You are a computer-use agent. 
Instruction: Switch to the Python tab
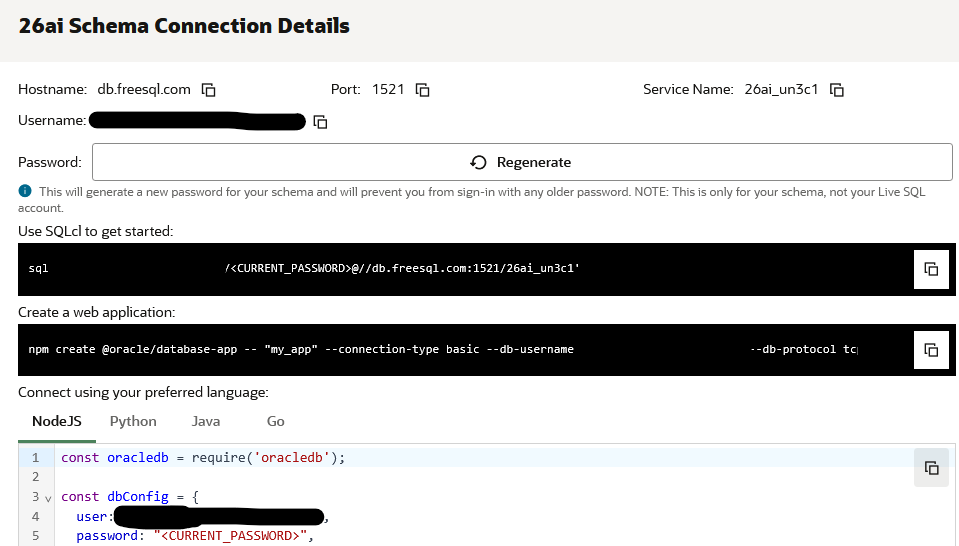pos(133,421)
